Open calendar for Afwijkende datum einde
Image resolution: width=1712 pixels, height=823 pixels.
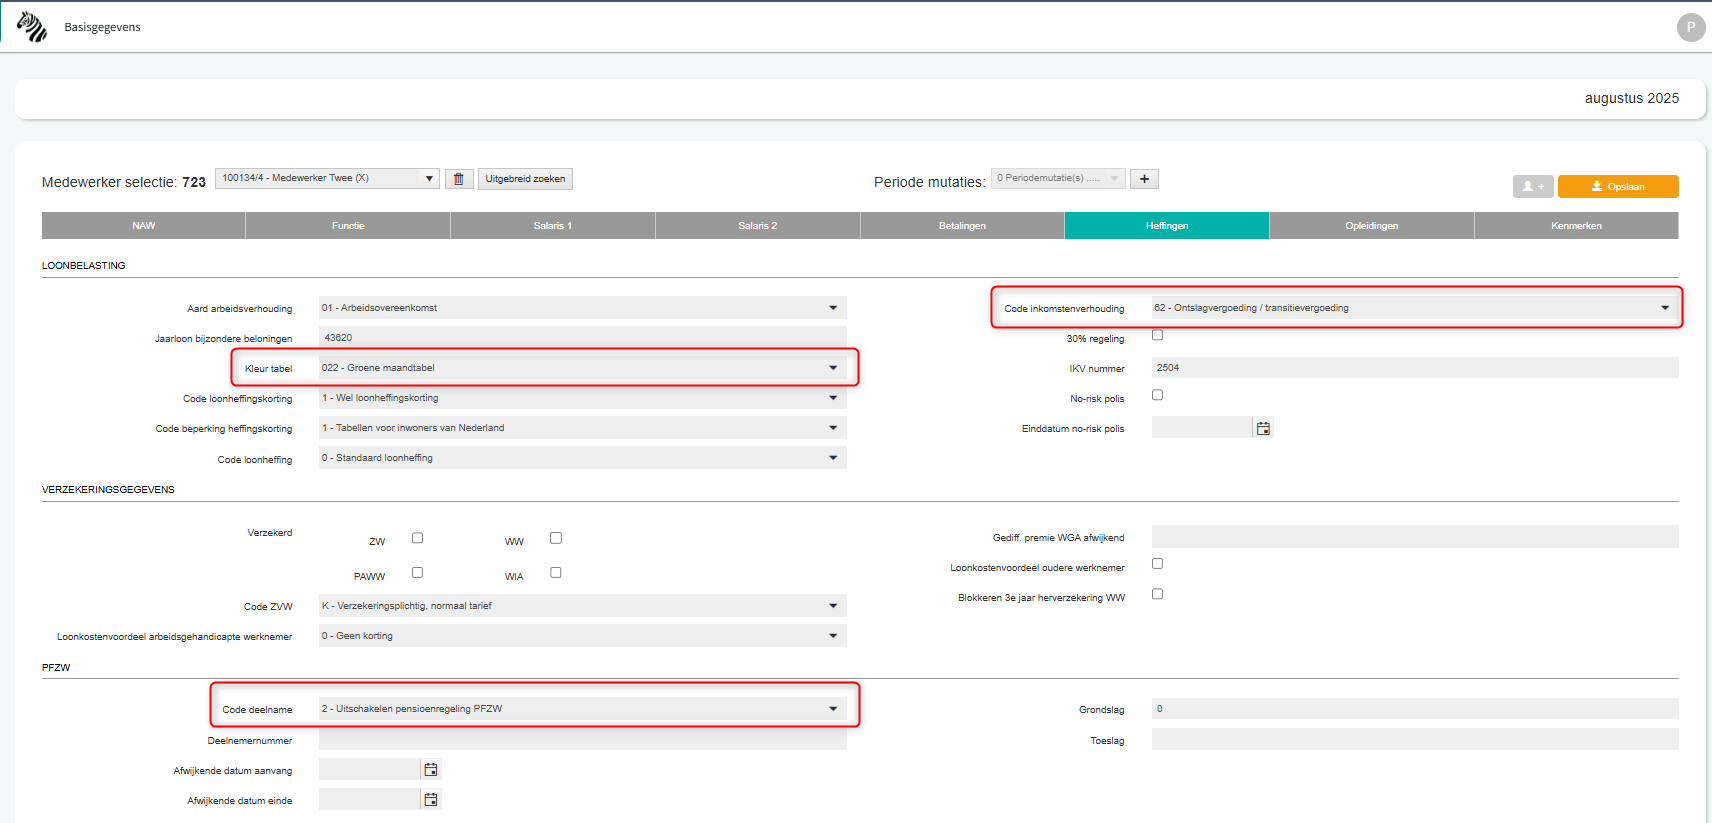(x=431, y=800)
